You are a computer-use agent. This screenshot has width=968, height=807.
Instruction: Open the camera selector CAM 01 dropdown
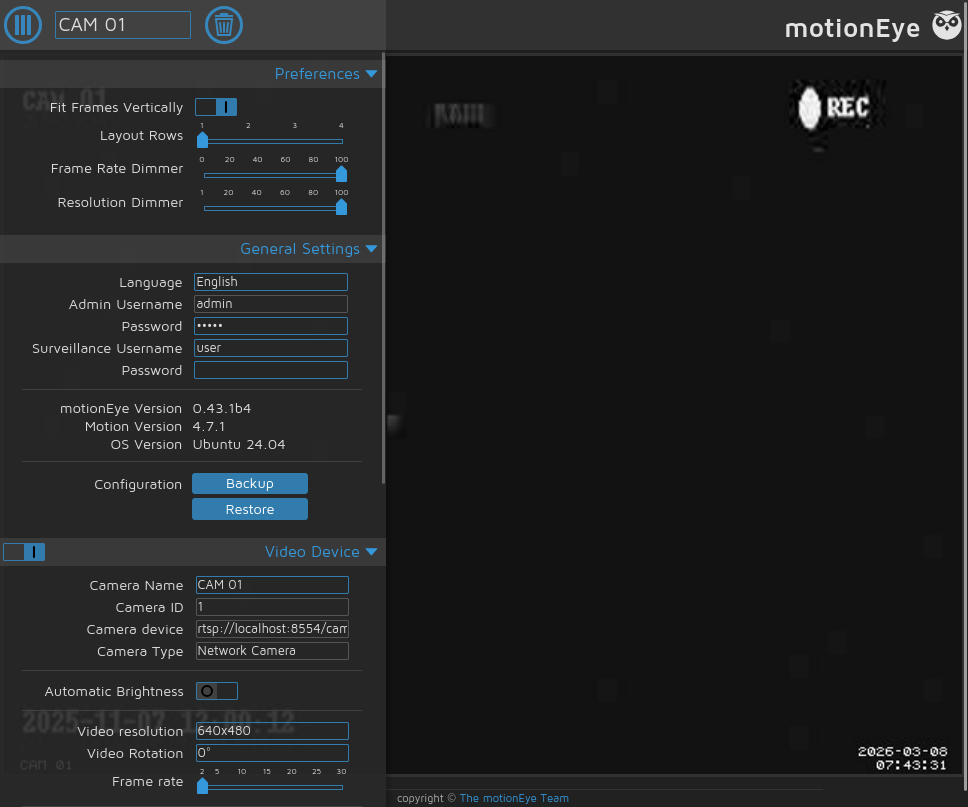123,25
